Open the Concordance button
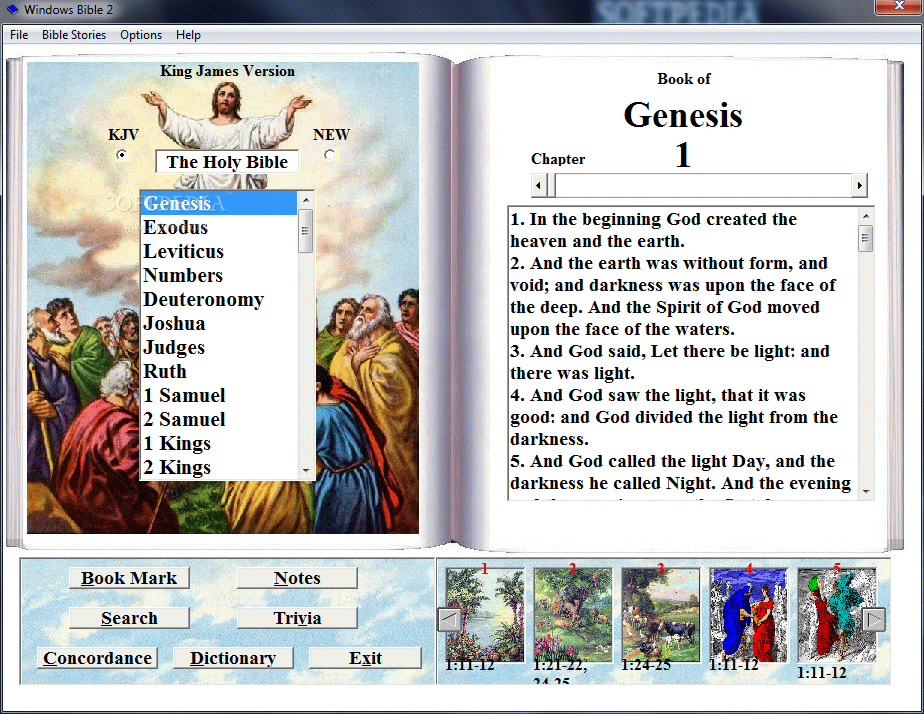 point(97,658)
